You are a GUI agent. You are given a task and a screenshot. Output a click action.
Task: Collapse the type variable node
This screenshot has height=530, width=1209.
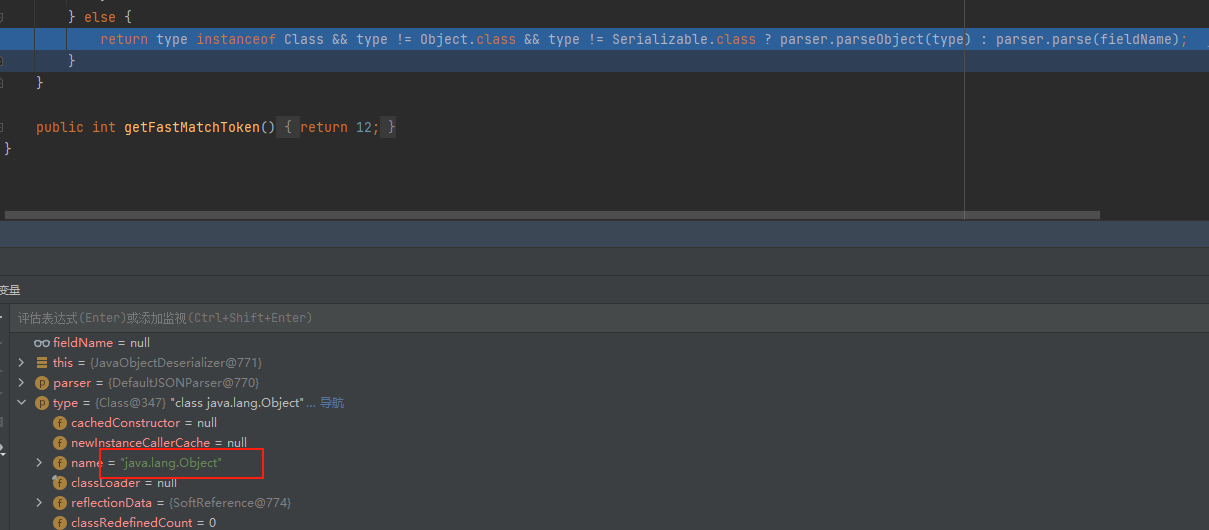point(21,403)
